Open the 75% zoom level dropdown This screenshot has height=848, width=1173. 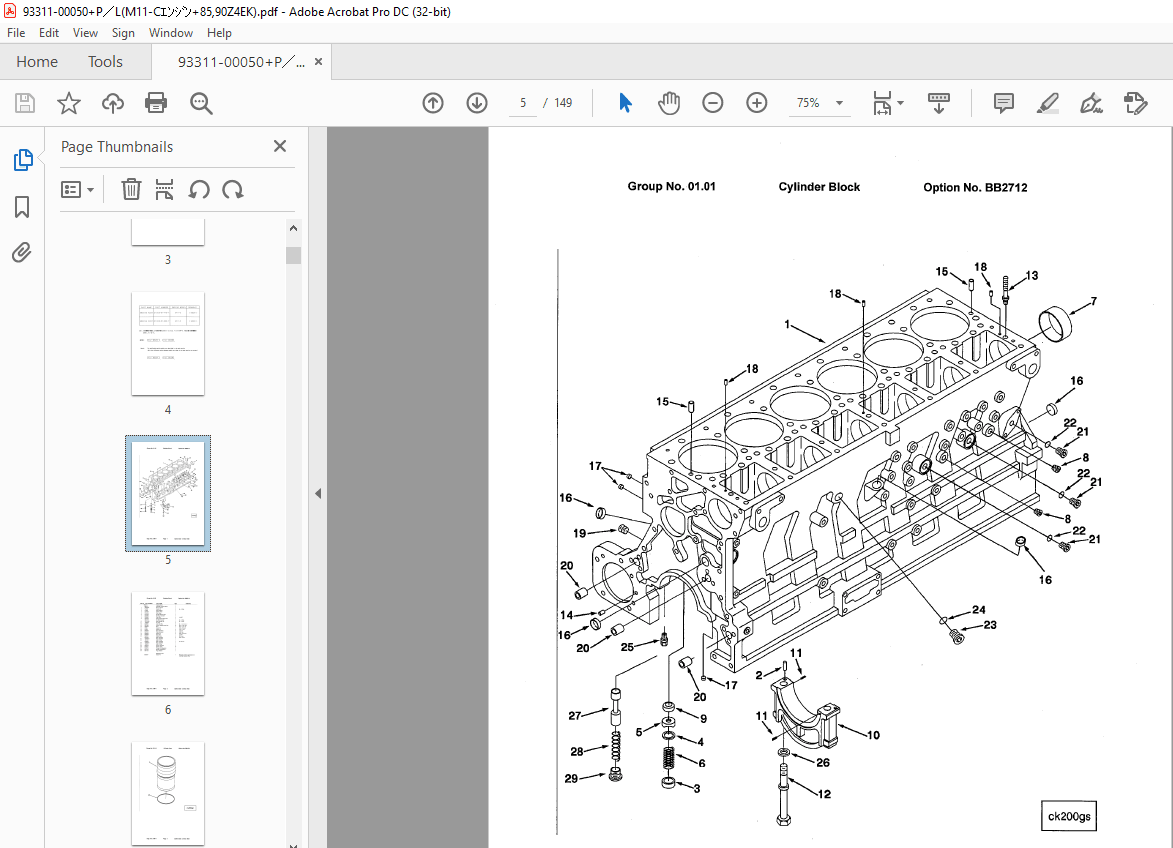[x=839, y=103]
